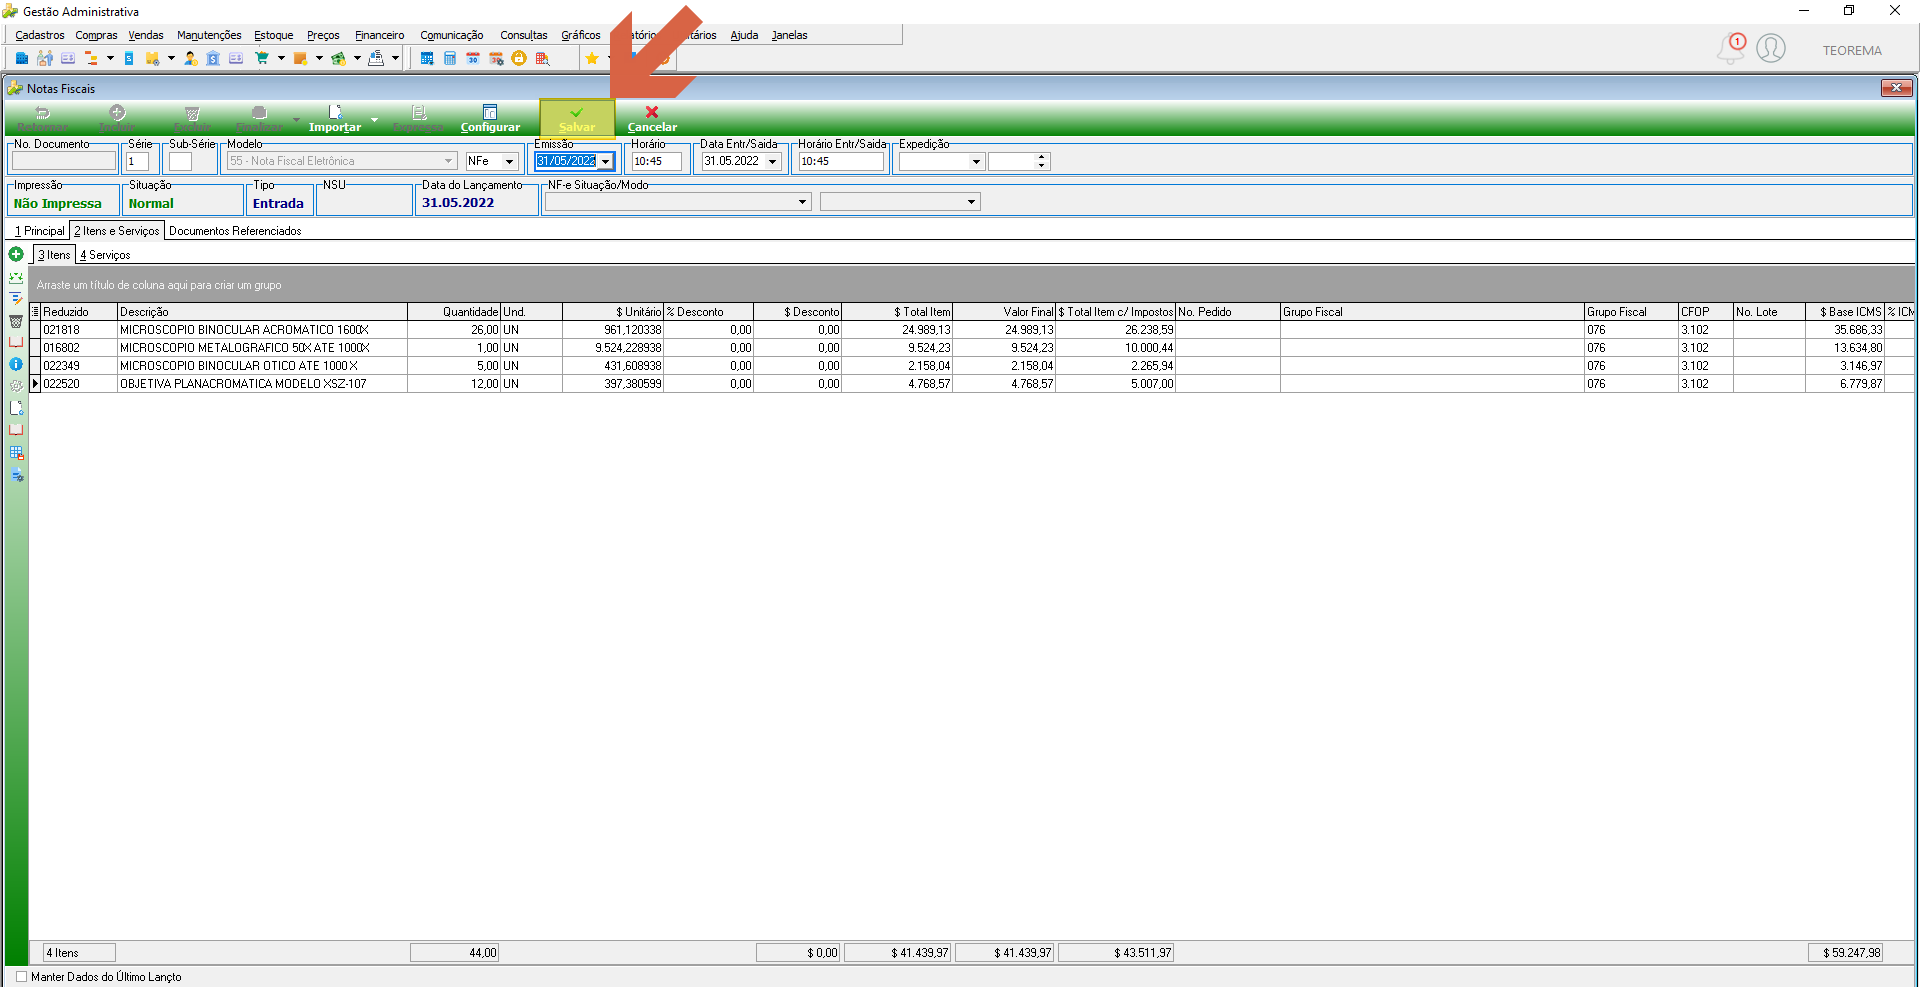This screenshot has width=1920, height=987.
Task: Switch to the 1 Principal tab
Action: [39, 231]
